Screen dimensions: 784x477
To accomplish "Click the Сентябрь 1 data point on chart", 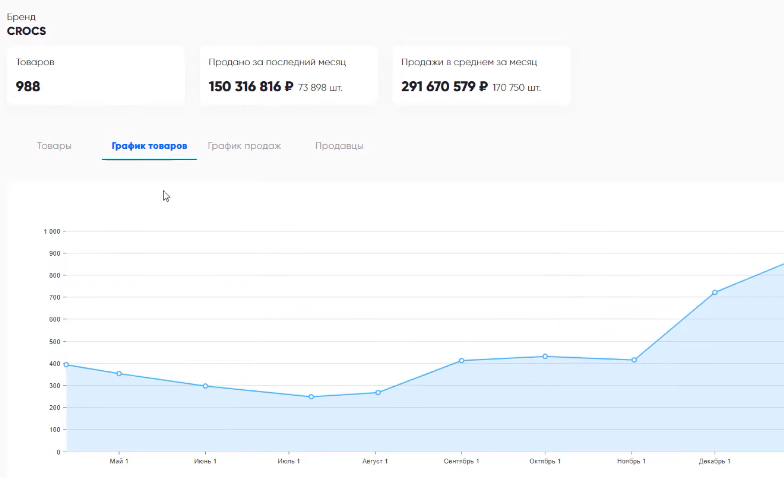I will tap(462, 360).
